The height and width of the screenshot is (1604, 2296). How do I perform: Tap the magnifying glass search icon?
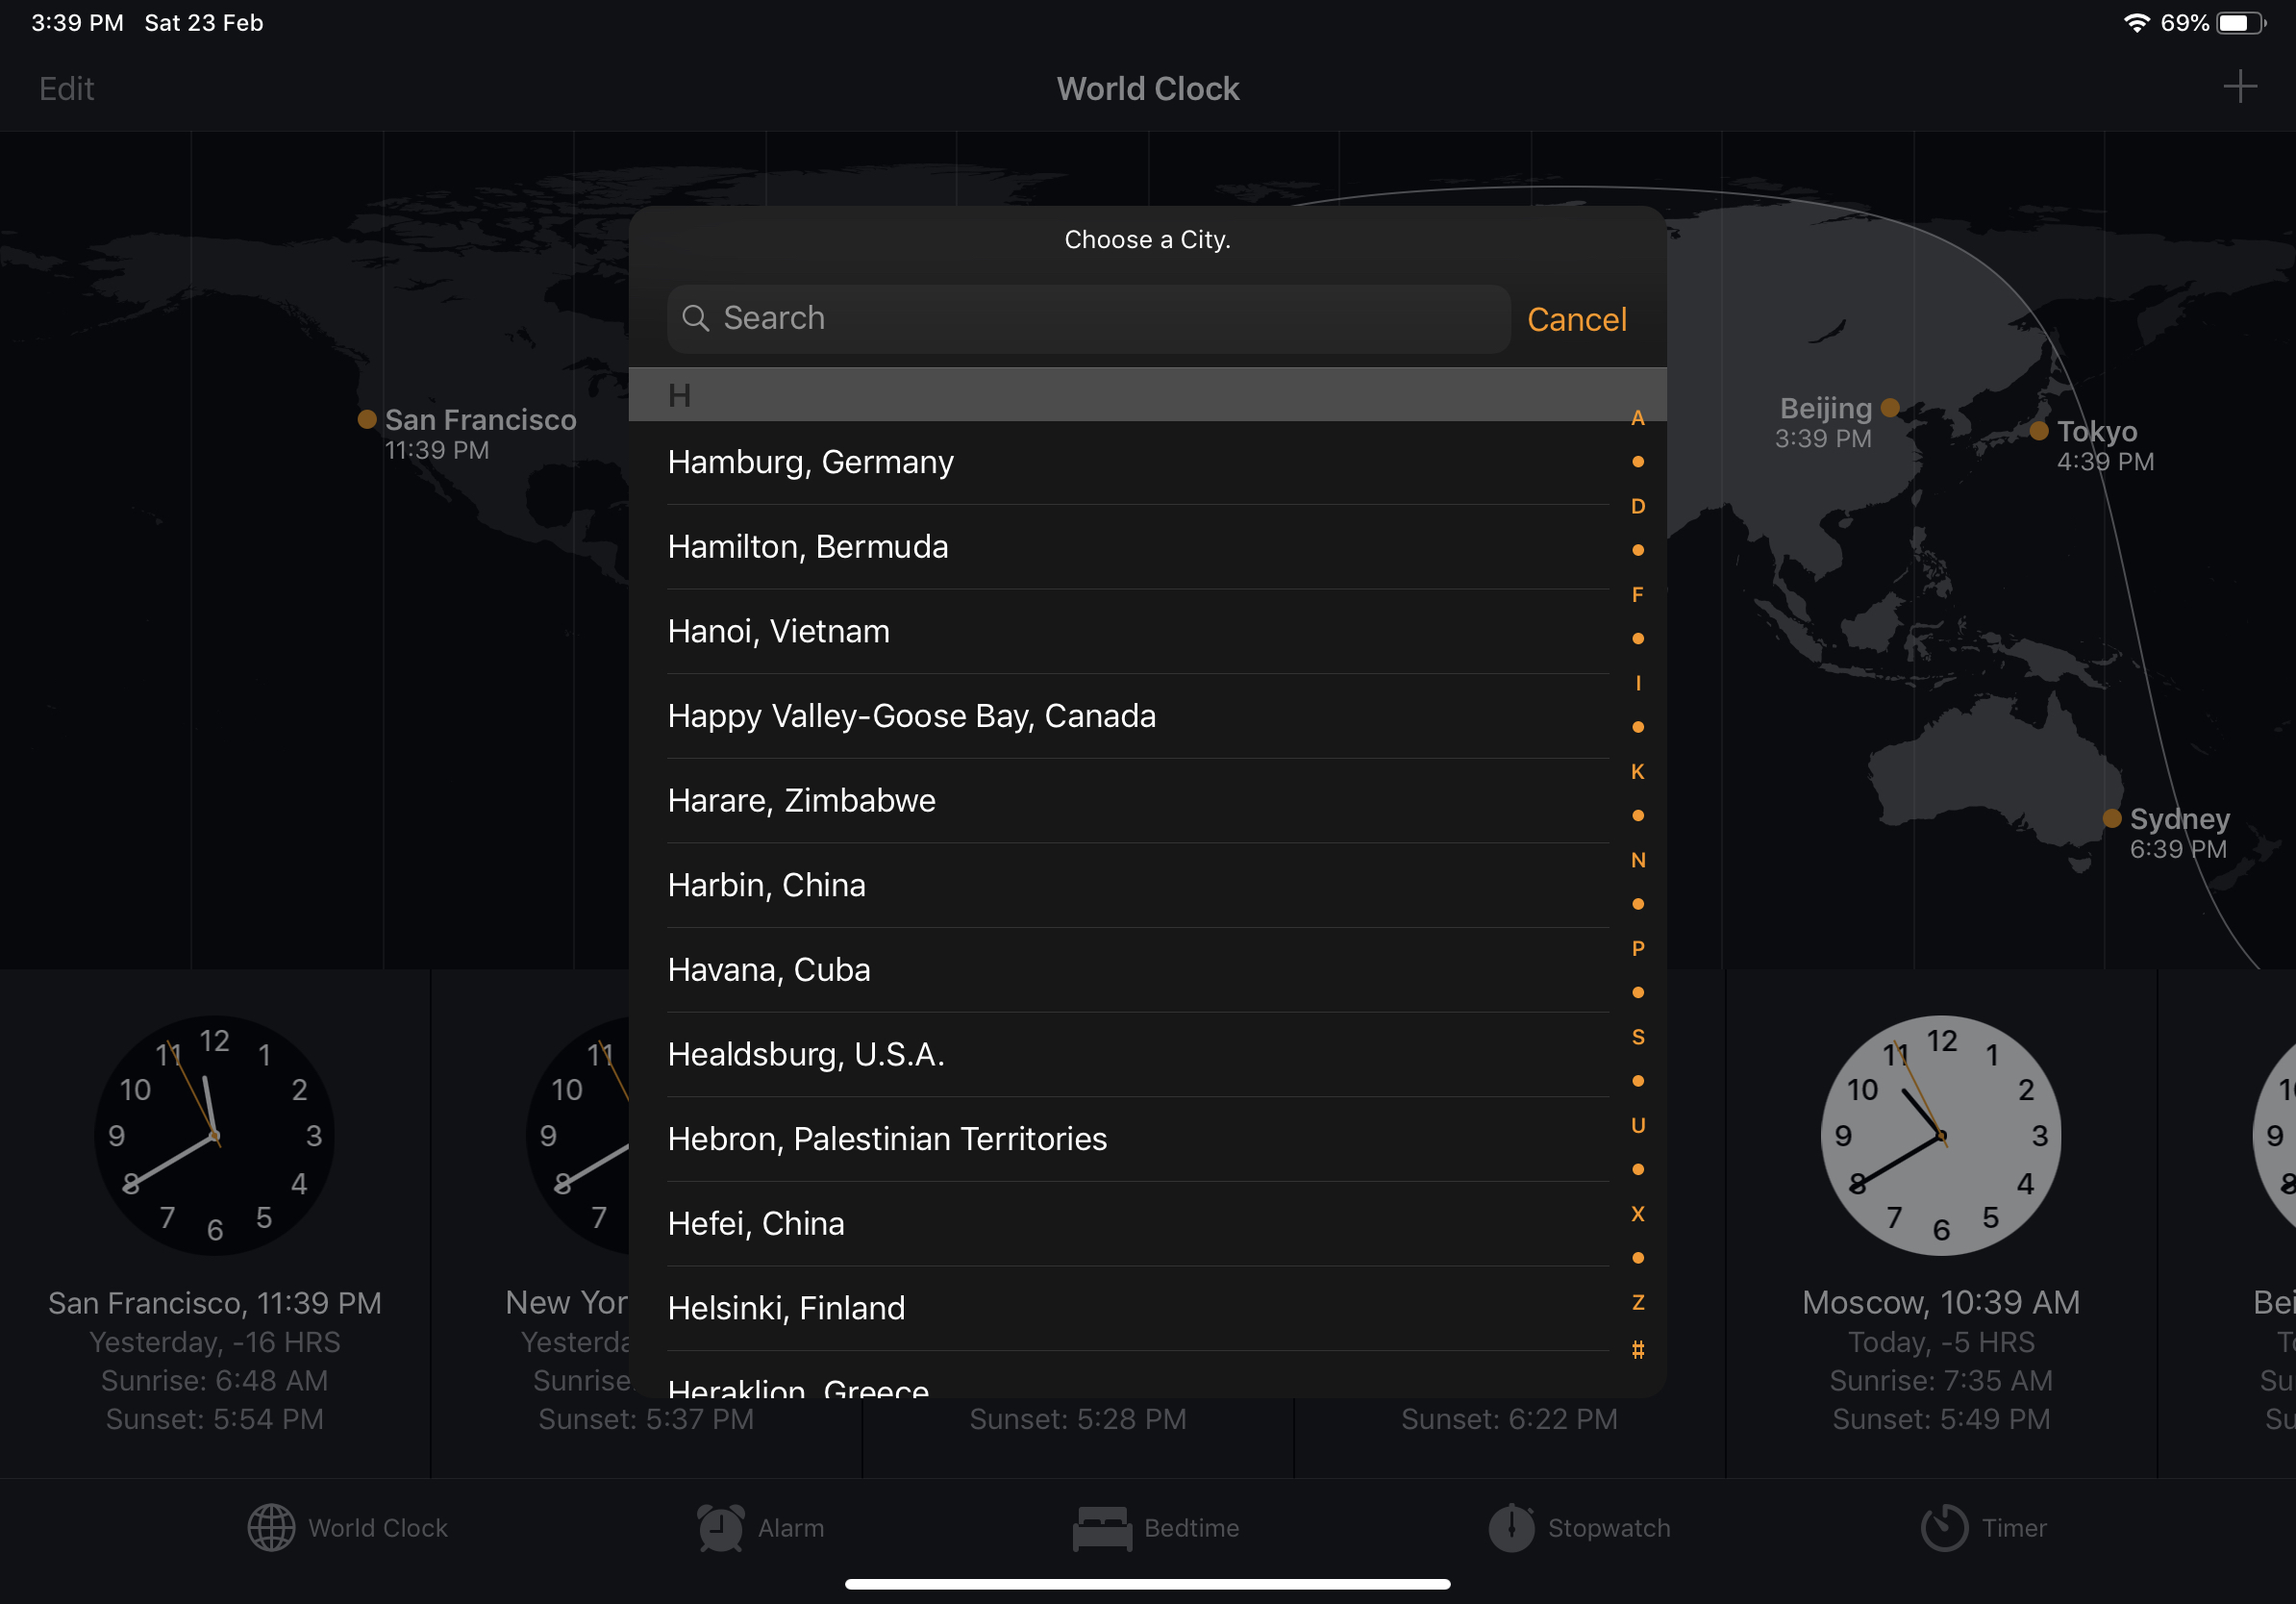pos(695,318)
